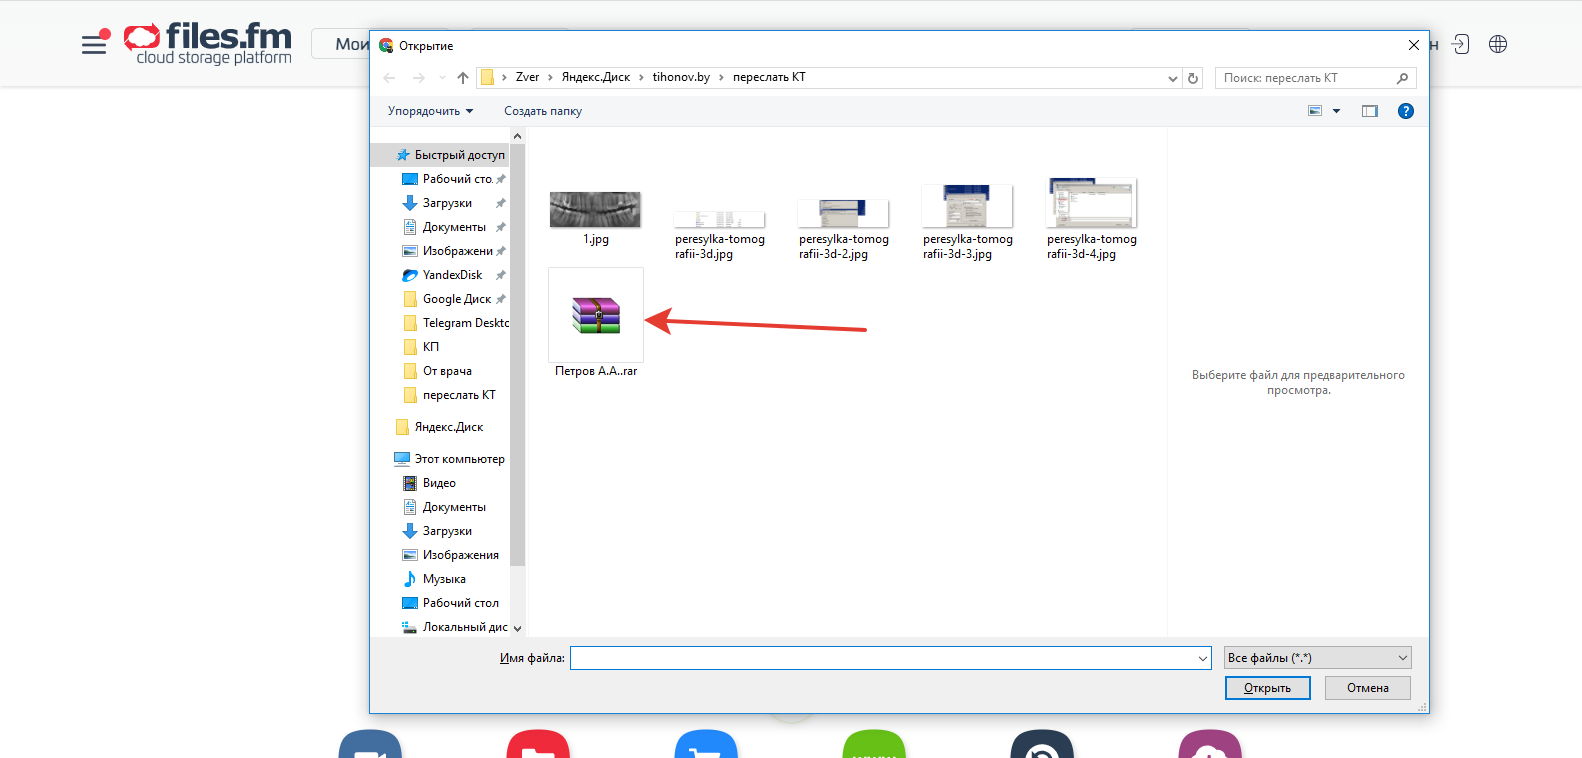The height and width of the screenshot is (758, 1582).
Task: Click Создать папку in the toolbar
Action: pos(542,111)
